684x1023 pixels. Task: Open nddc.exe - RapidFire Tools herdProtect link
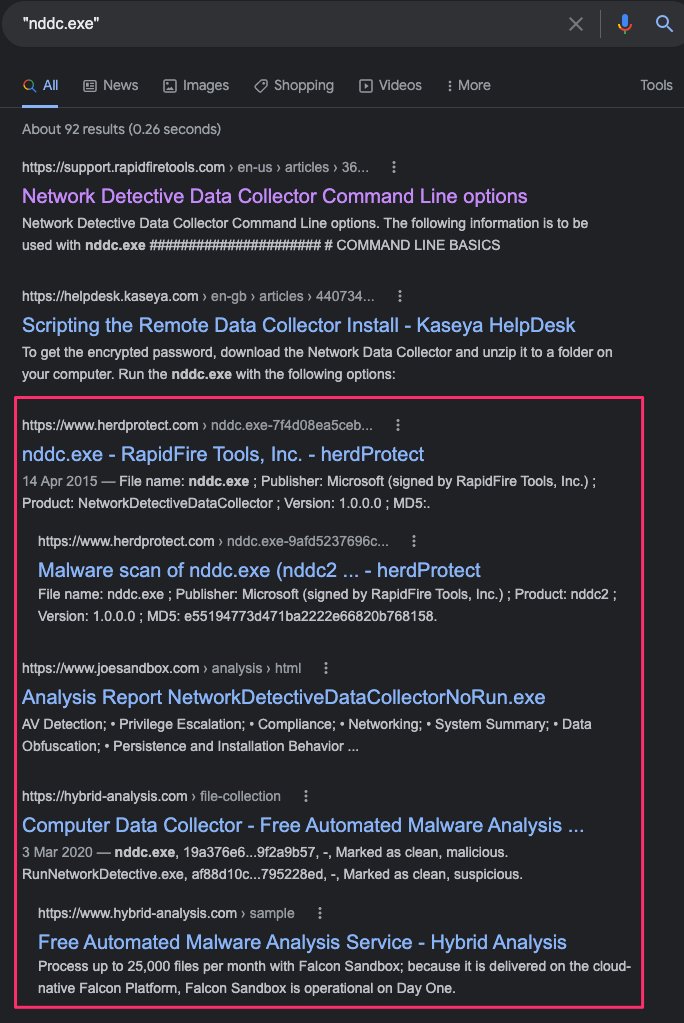223,455
